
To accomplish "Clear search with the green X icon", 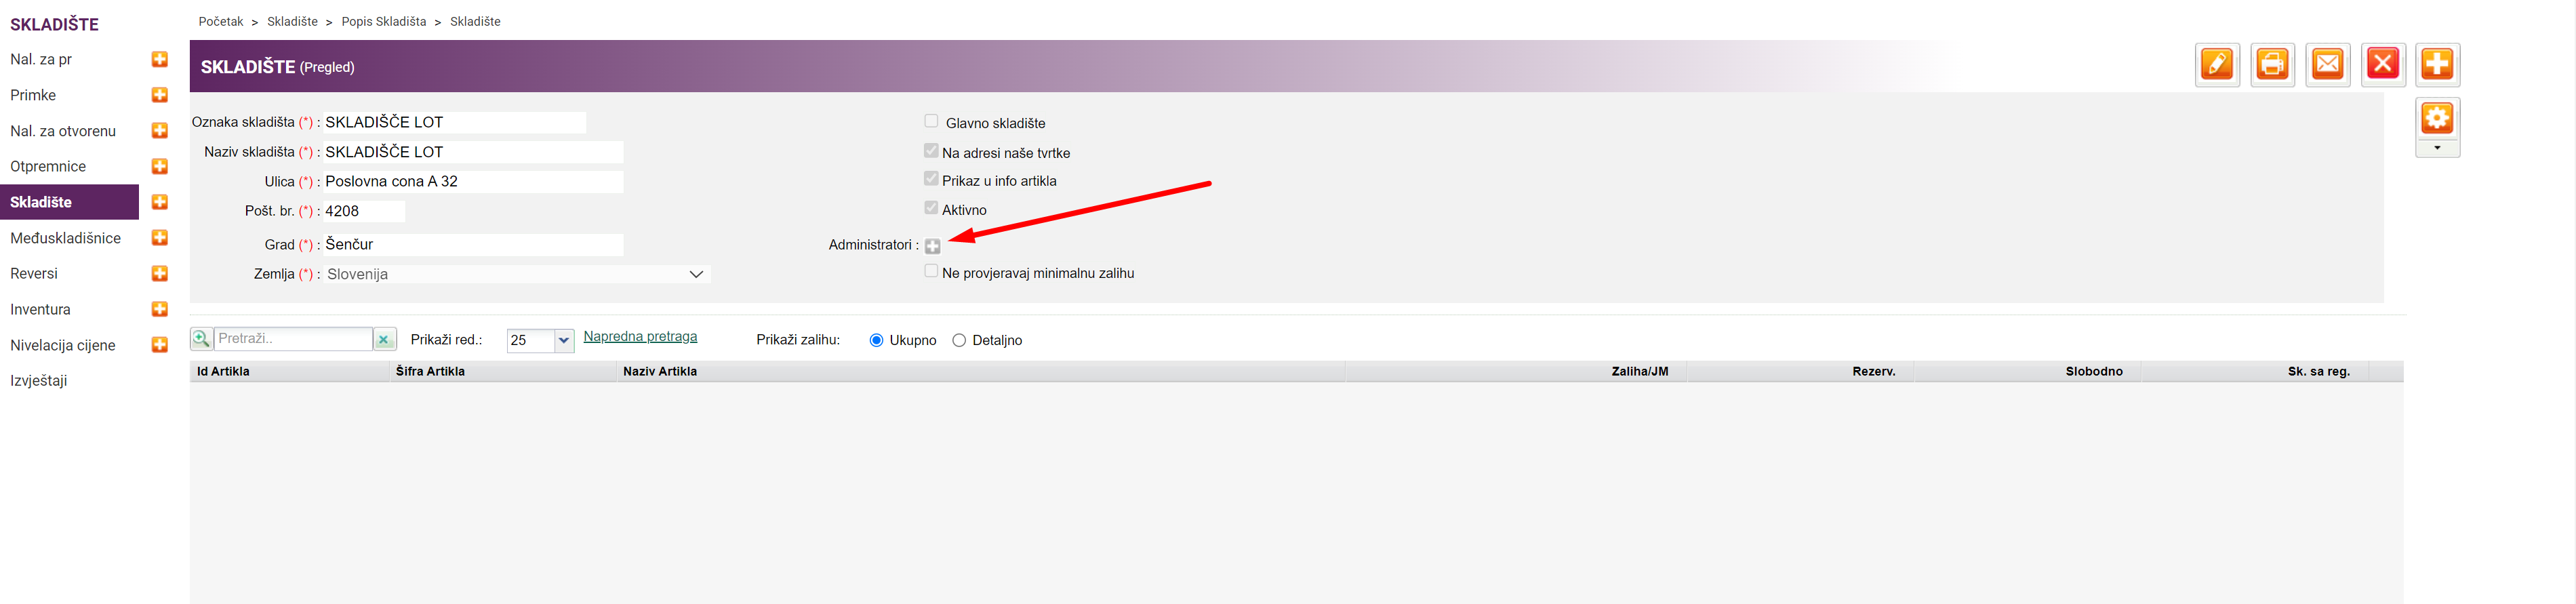I will click(x=384, y=340).
